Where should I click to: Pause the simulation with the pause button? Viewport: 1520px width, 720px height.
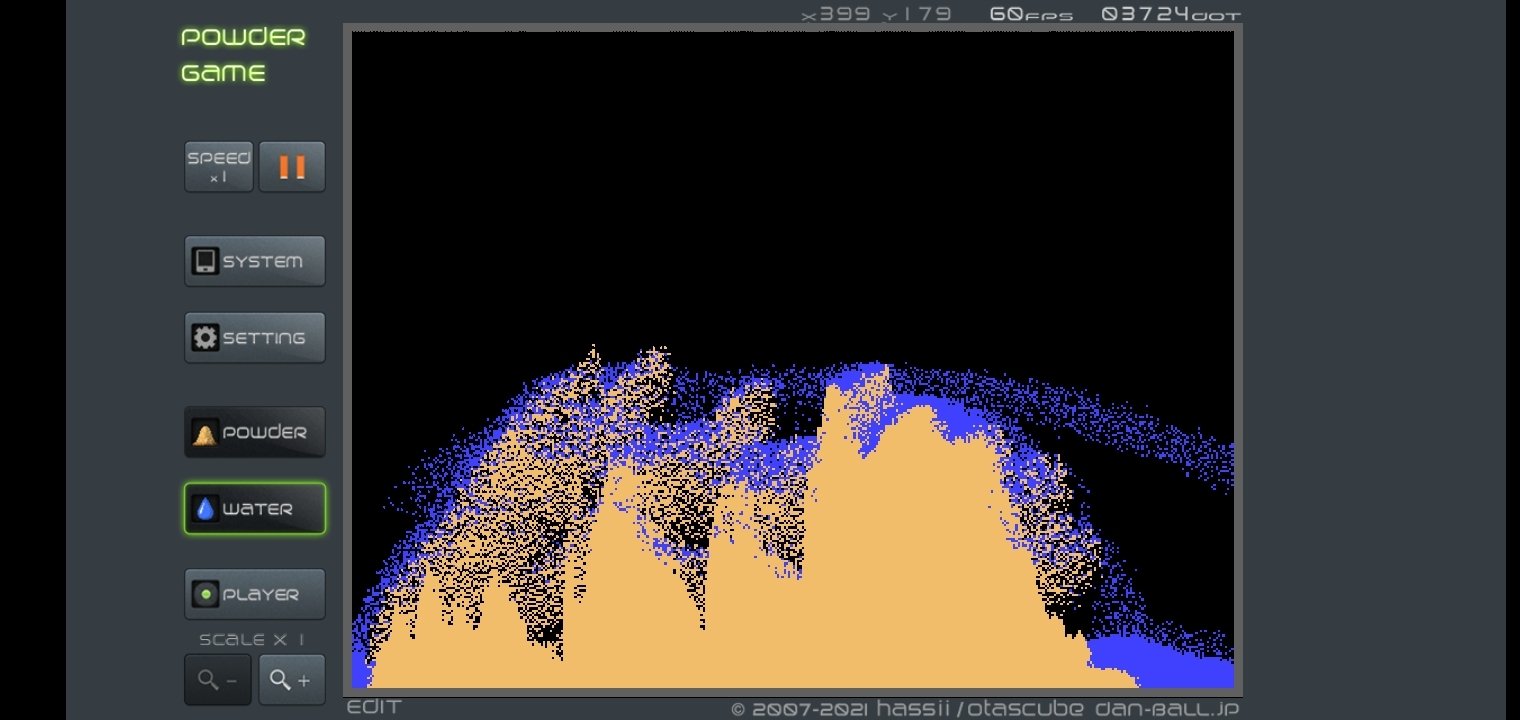click(x=292, y=166)
